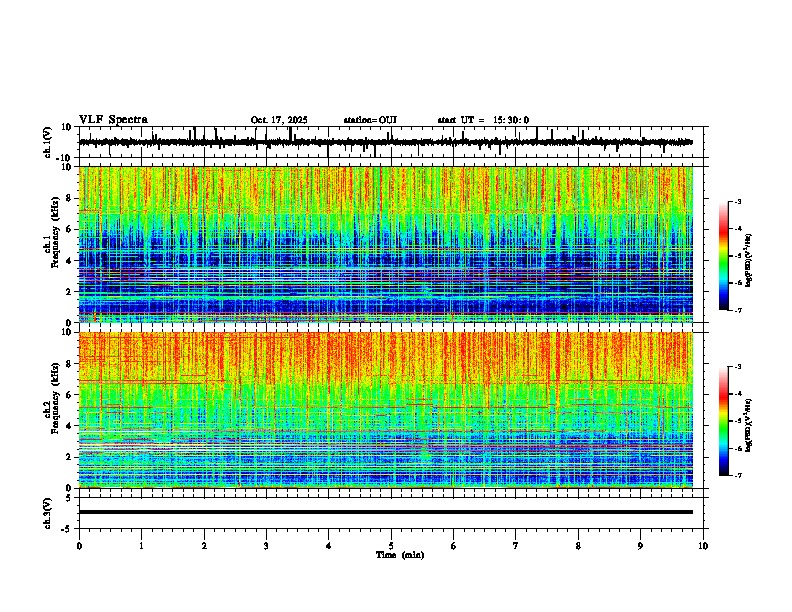This screenshot has width=792, height=612.
Task: Click the "VLF Spectra" plot title
Action: pos(113,120)
